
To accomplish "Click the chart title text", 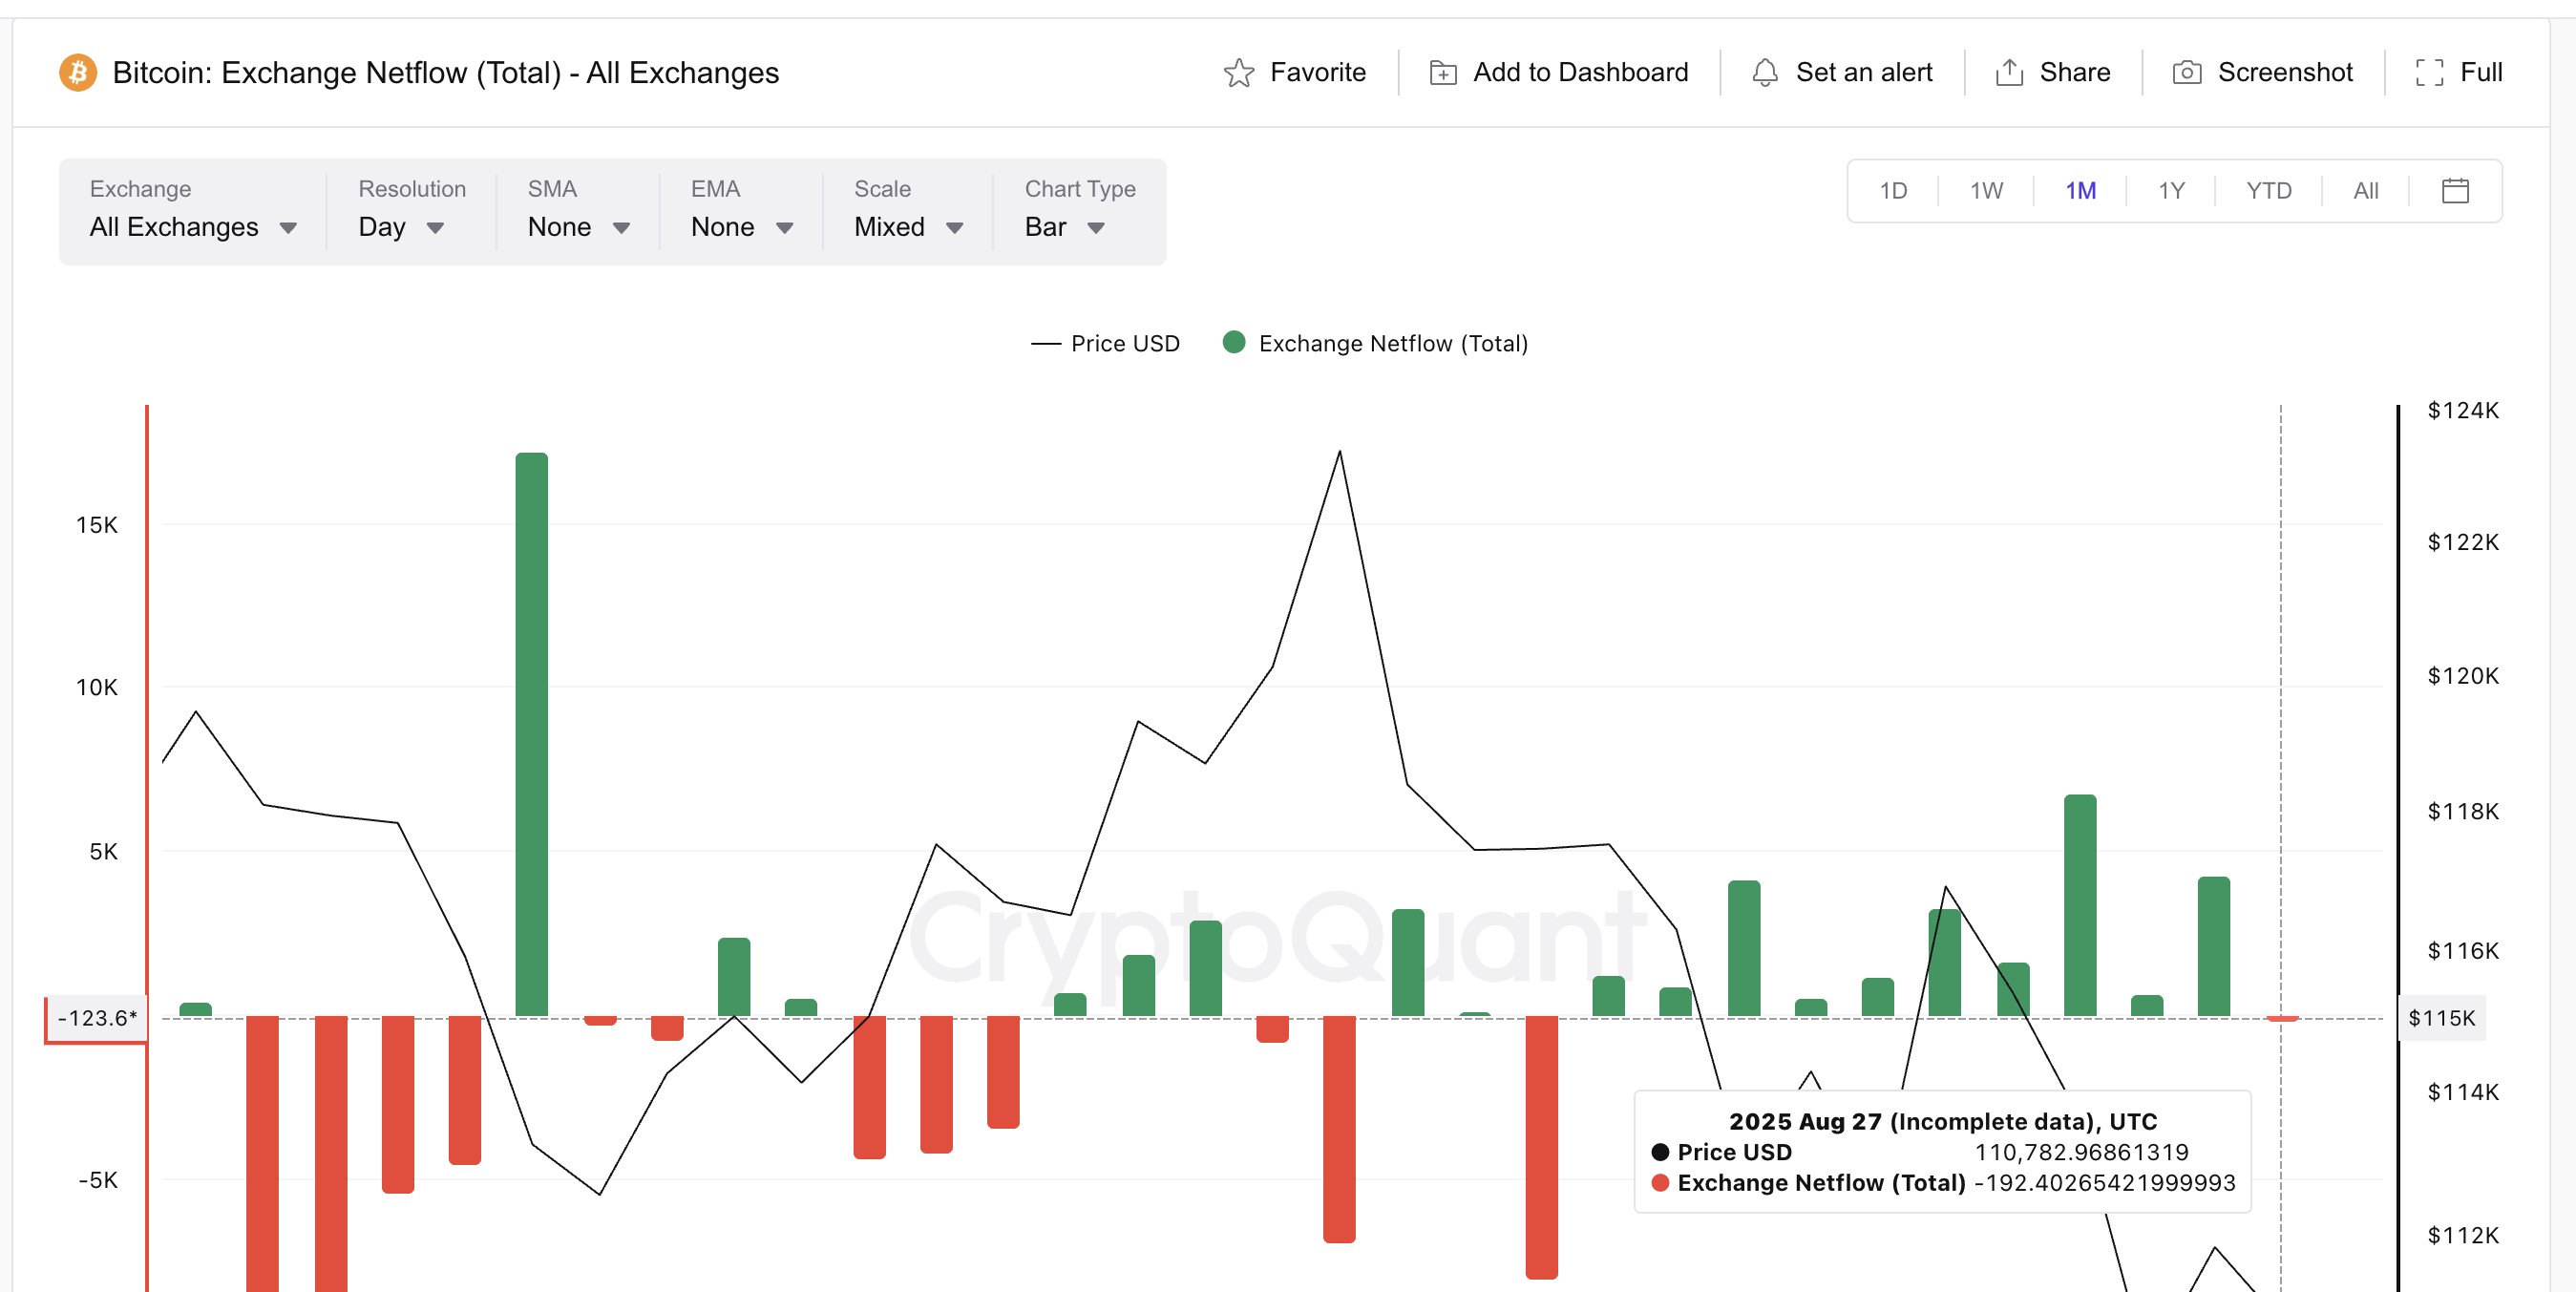I will (445, 72).
